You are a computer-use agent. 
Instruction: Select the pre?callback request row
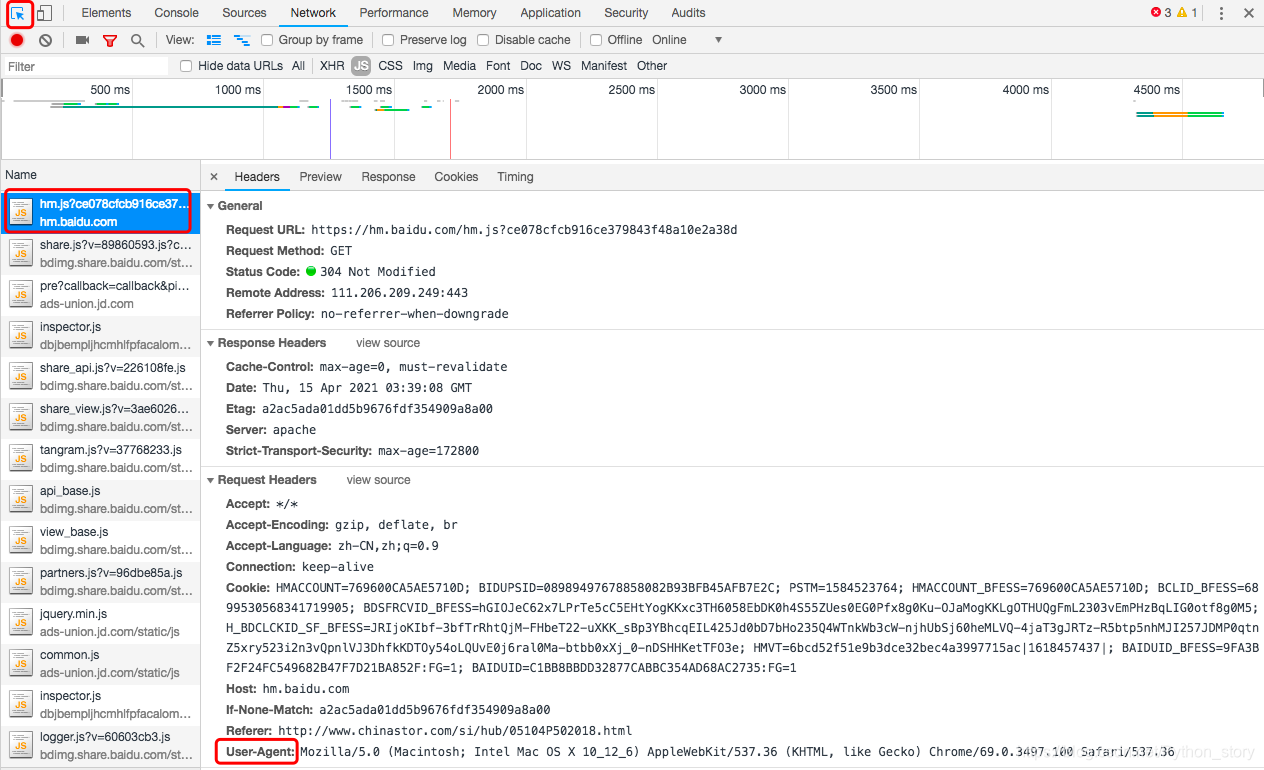pyautogui.click(x=100, y=294)
